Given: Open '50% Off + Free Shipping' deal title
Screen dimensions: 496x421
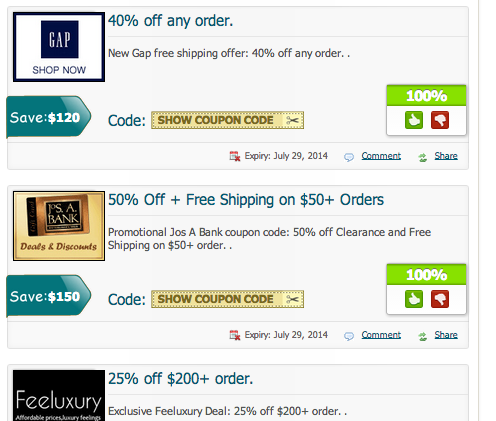Looking at the screenshot, I should pyautogui.click(x=246, y=200).
